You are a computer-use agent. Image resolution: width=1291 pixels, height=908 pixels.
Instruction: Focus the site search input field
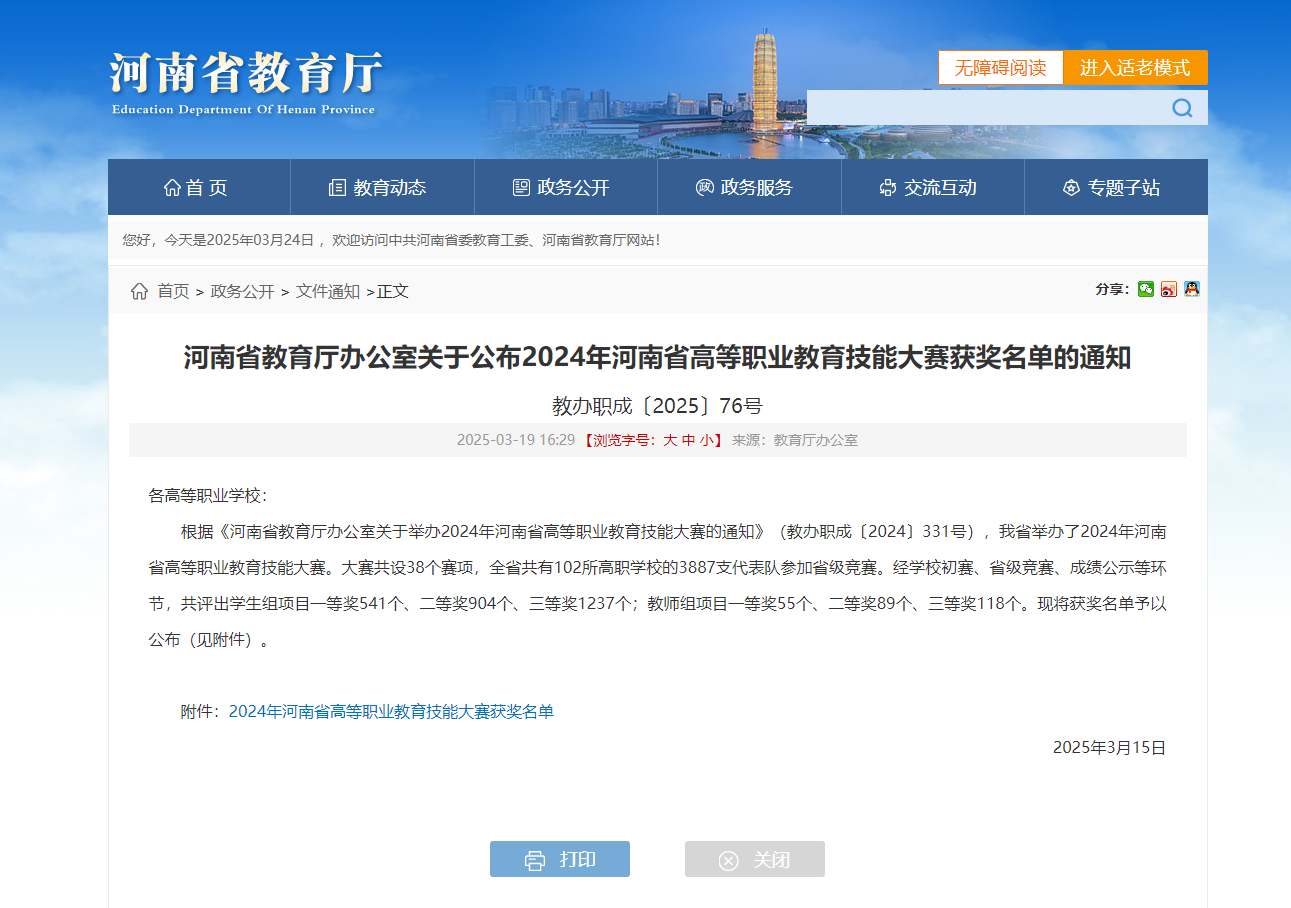tap(980, 108)
